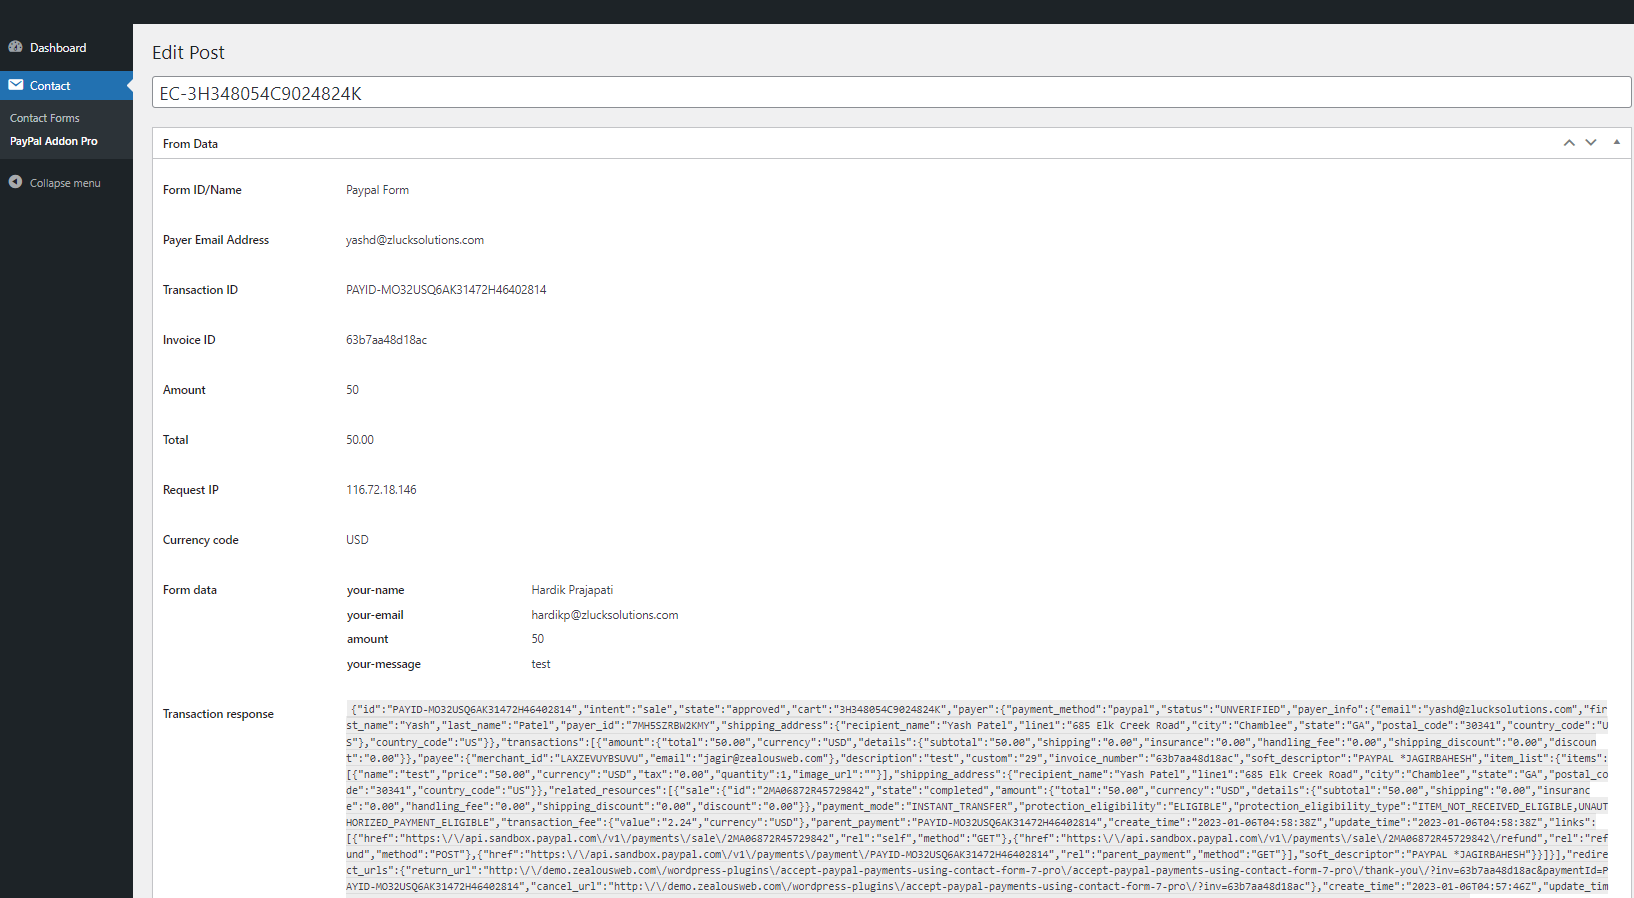This screenshot has width=1634, height=898.
Task: Focus the post title field EC-3H348054C9024824K
Action: [x=890, y=93]
